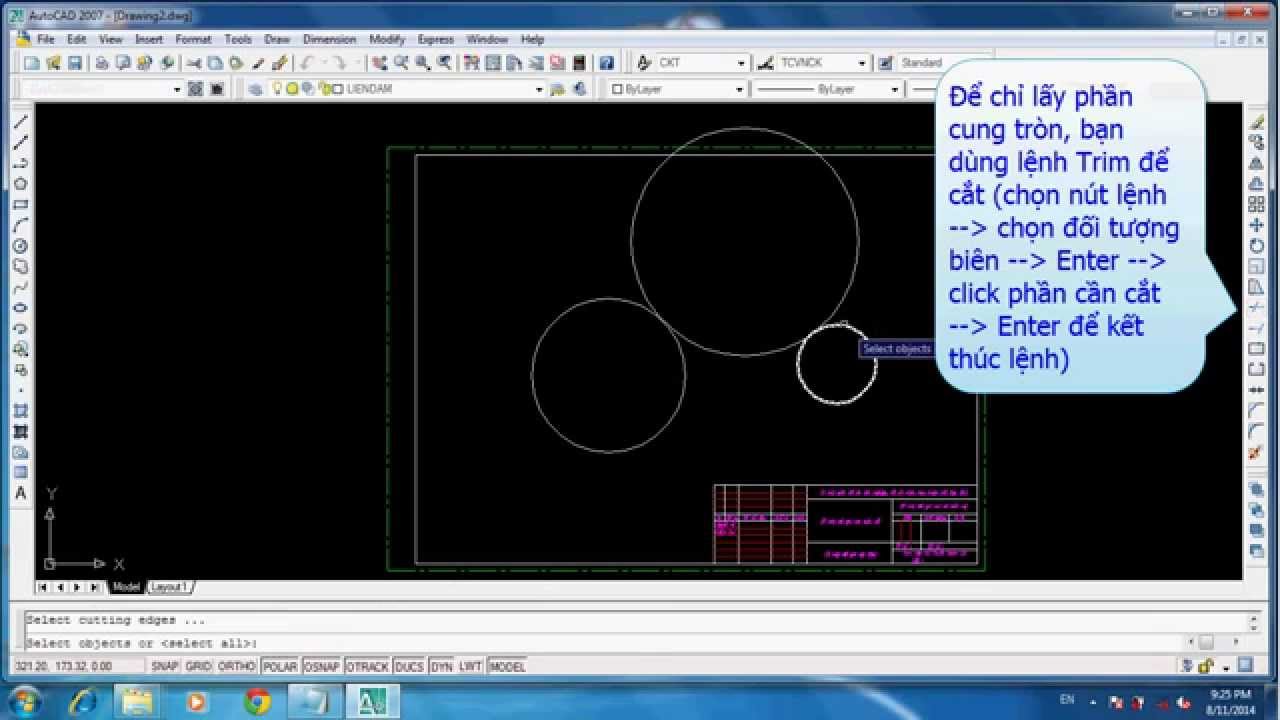This screenshot has height=720, width=1280.
Task: Select the Mirror modify tool
Action: [x=1257, y=163]
